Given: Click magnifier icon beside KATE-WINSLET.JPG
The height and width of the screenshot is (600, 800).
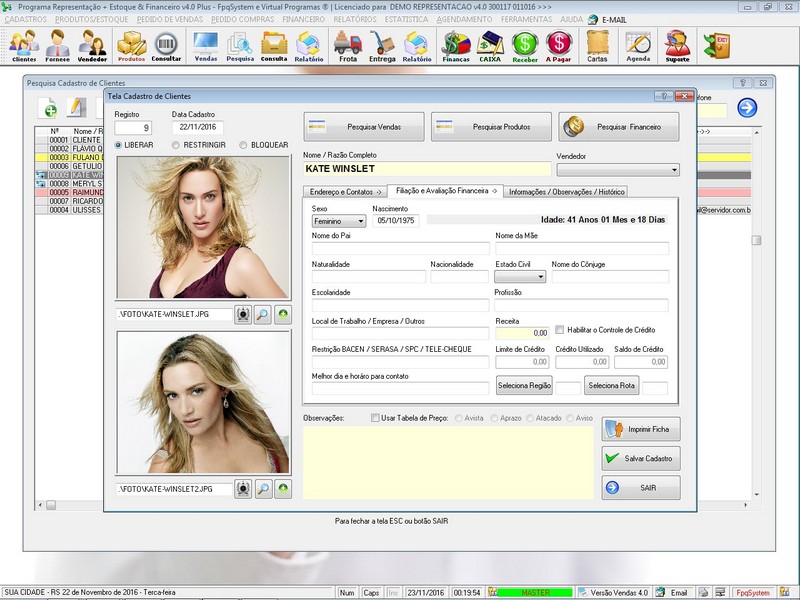Looking at the screenshot, I should (263, 314).
